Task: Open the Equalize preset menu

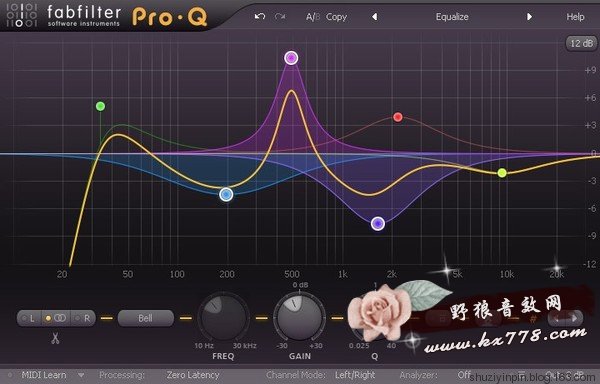Action: click(x=452, y=17)
